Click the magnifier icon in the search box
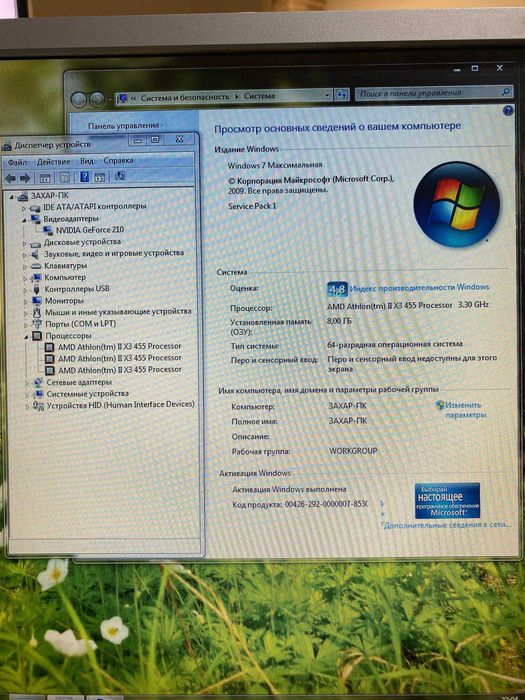Screen dimensions: 525x700 click(506, 92)
